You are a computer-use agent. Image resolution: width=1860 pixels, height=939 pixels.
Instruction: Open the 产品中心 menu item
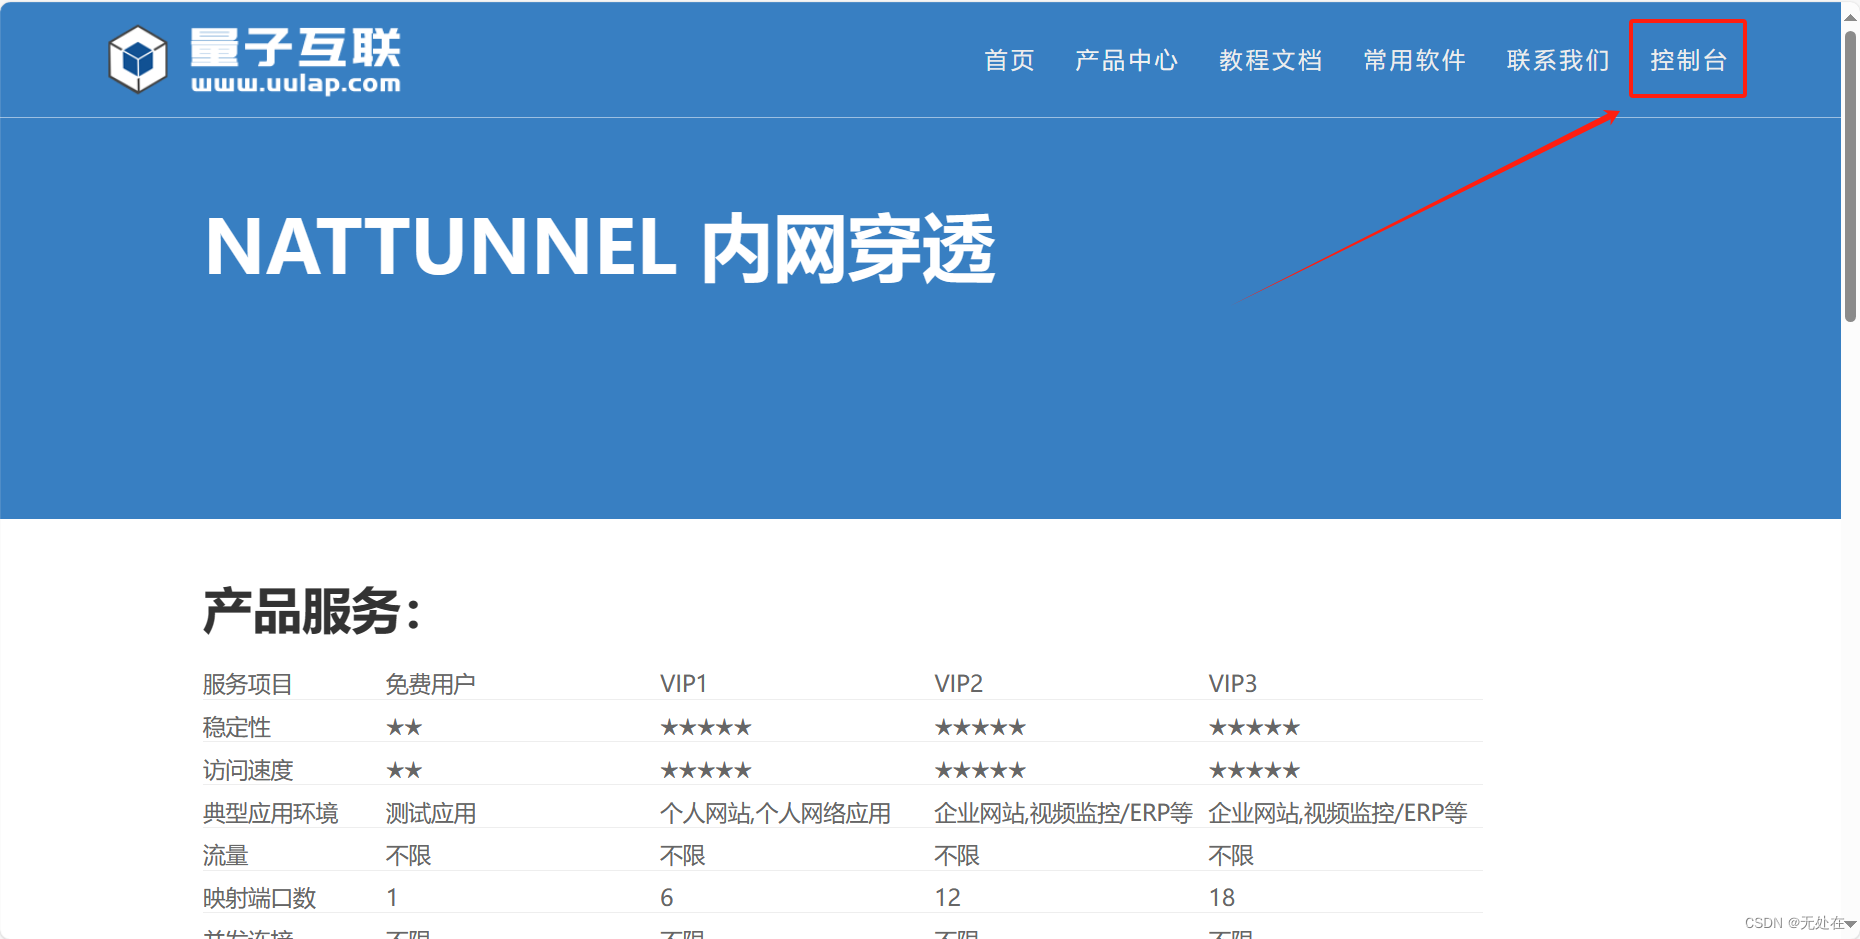(x=1127, y=60)
